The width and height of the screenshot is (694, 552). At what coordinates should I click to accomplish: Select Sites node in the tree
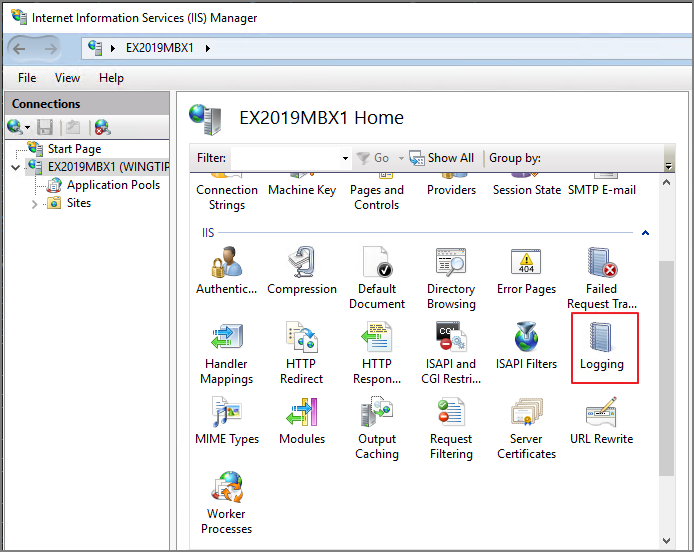79,203
